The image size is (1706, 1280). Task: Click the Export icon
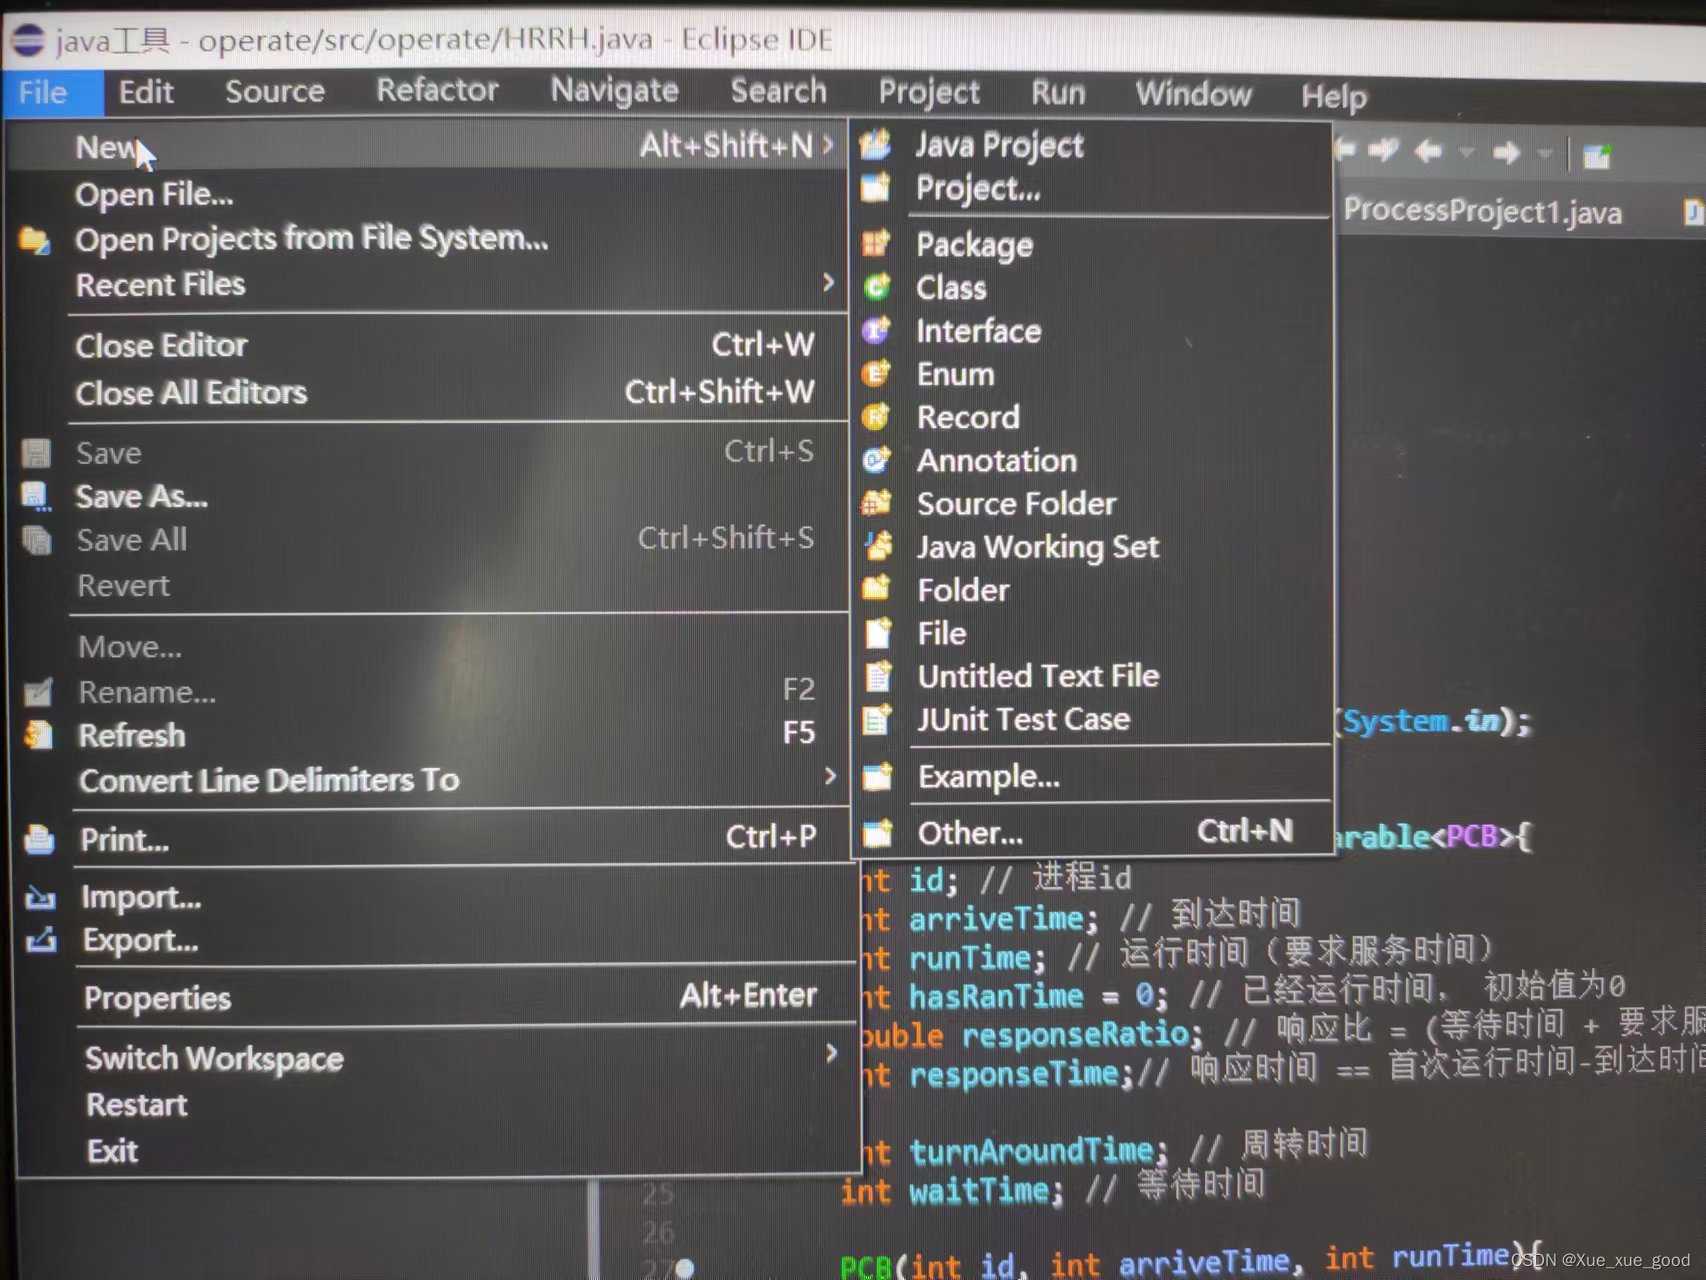41,940
